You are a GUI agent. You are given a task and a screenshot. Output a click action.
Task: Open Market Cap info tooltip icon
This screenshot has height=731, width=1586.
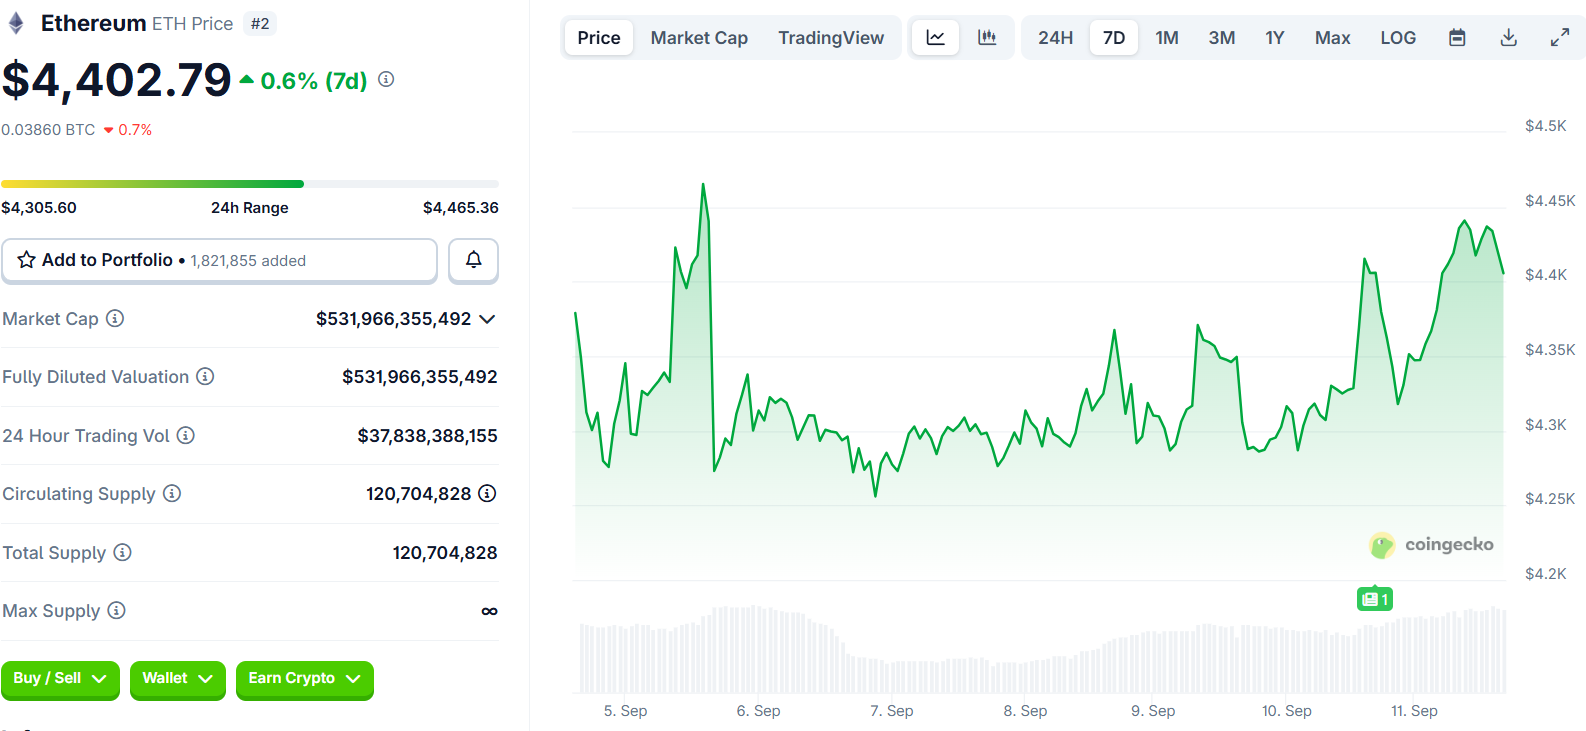[115, 318]
